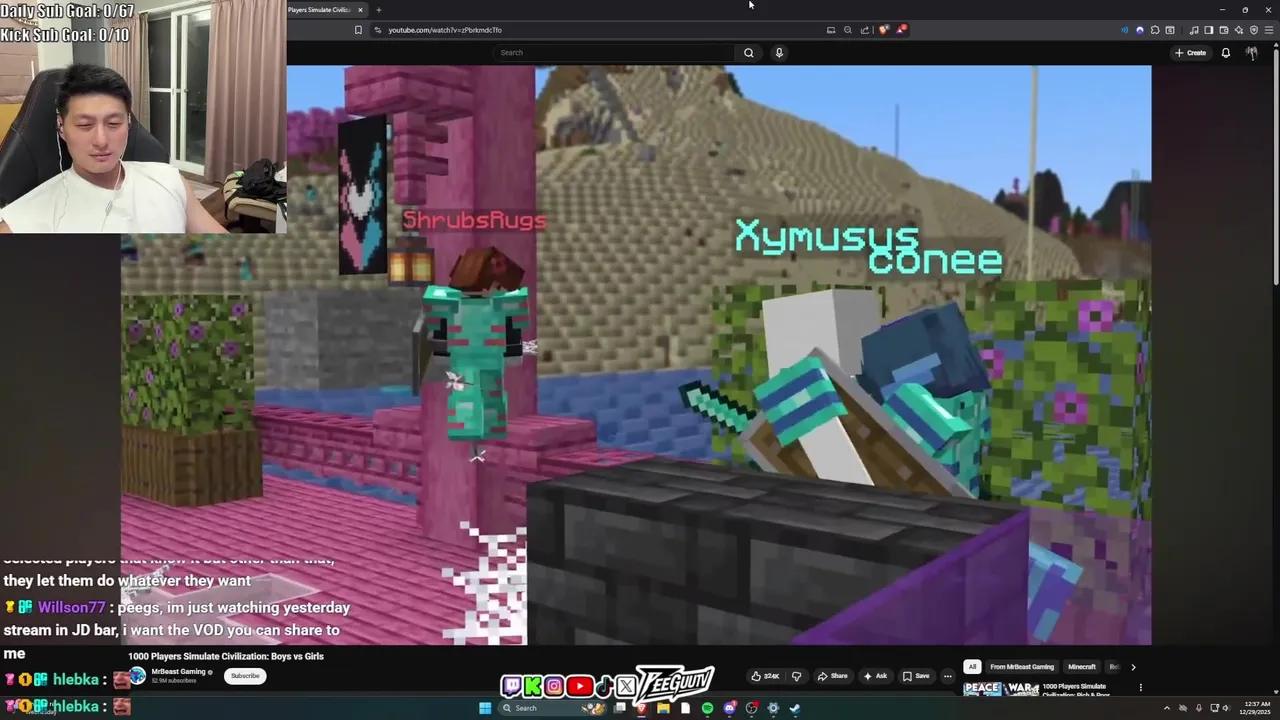Expand the system tray hidden icons chevron

[x=1167, y=708]
